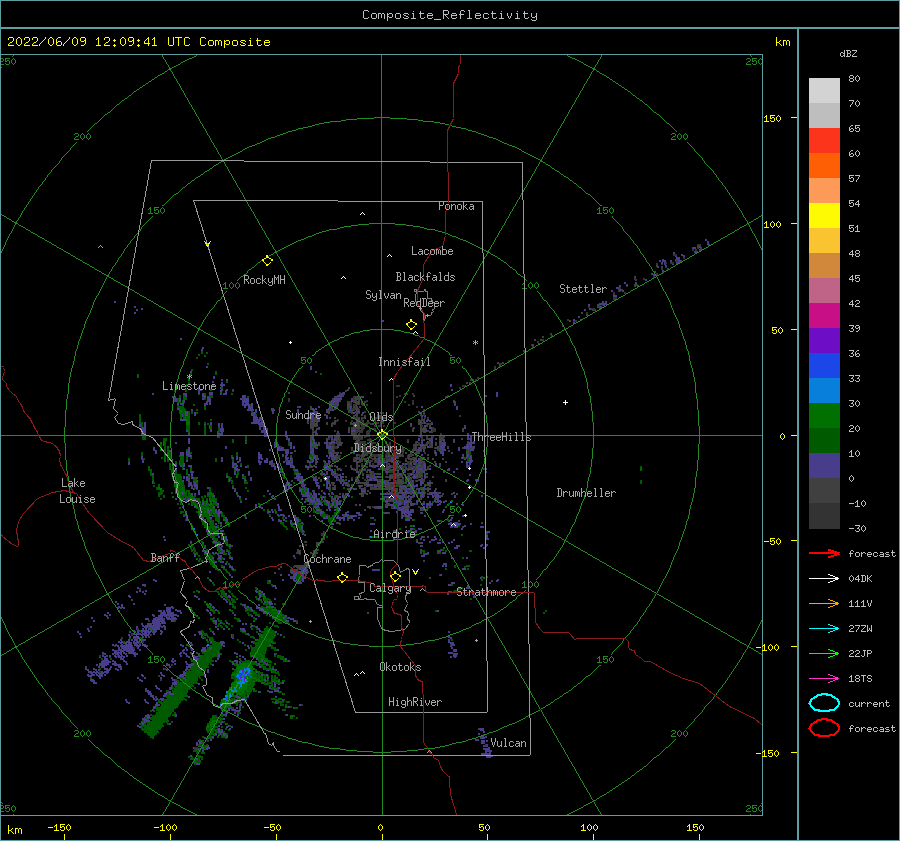Click the yellow radar-site diamond between Olds and Didsbury

(x=382, y=435)
